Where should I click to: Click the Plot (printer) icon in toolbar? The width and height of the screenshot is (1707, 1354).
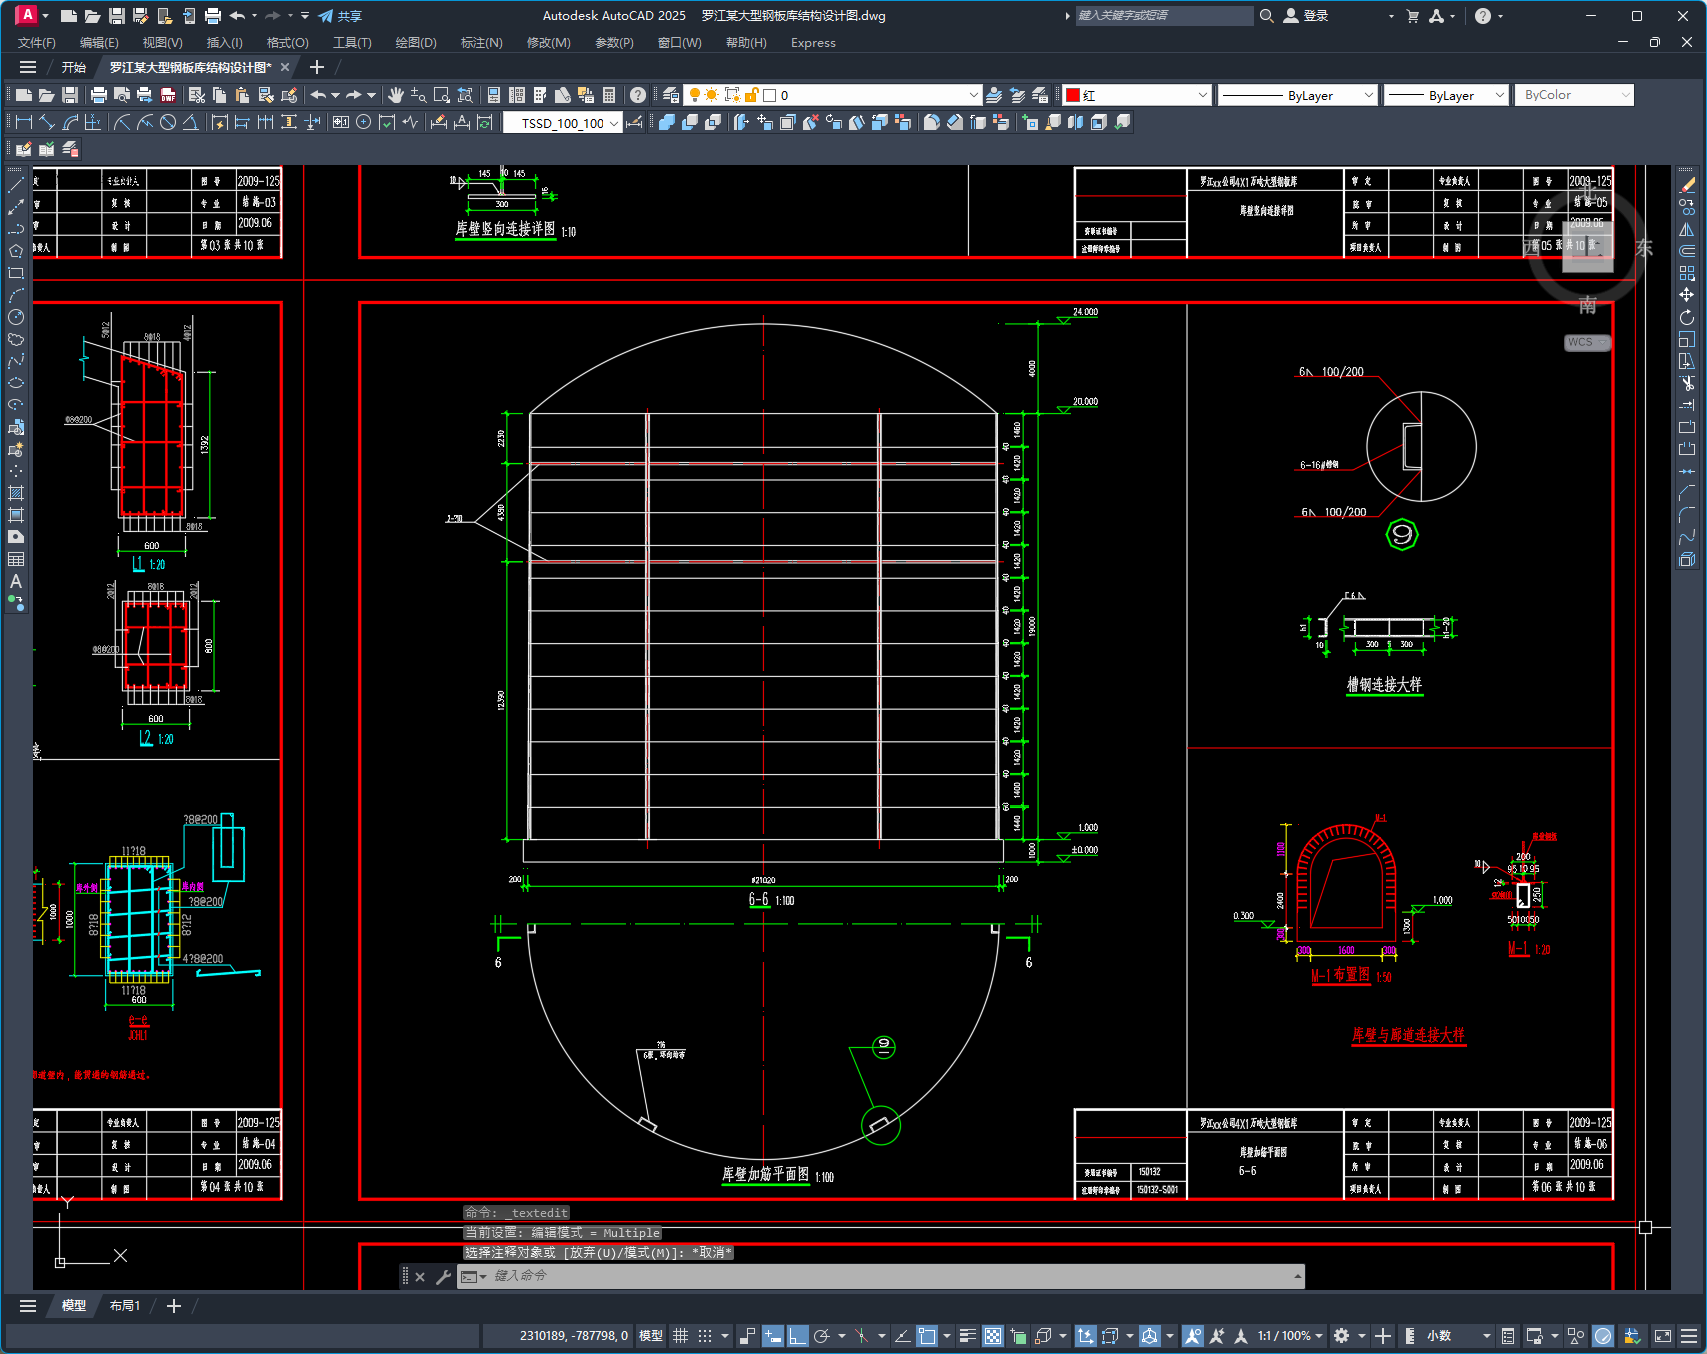click(x=98, y=95)
